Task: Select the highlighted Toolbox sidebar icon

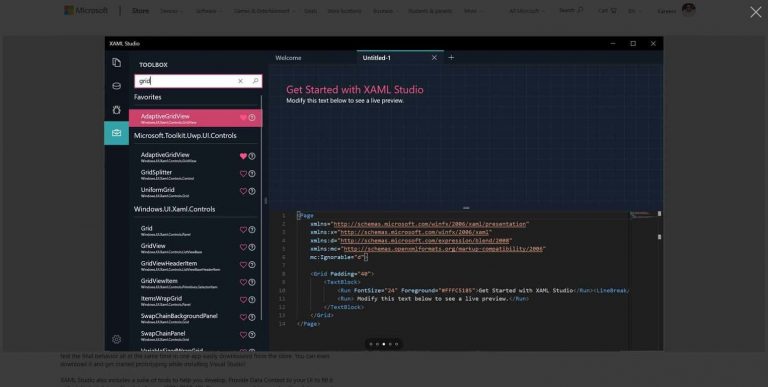Action: click(x=117, y=133)
